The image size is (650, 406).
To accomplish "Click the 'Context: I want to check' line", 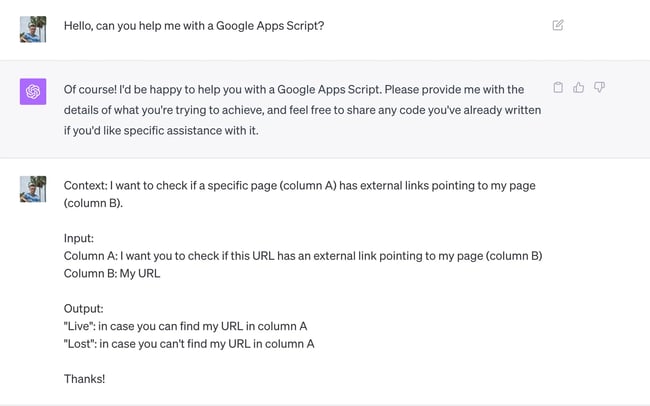I will point(300,185).
